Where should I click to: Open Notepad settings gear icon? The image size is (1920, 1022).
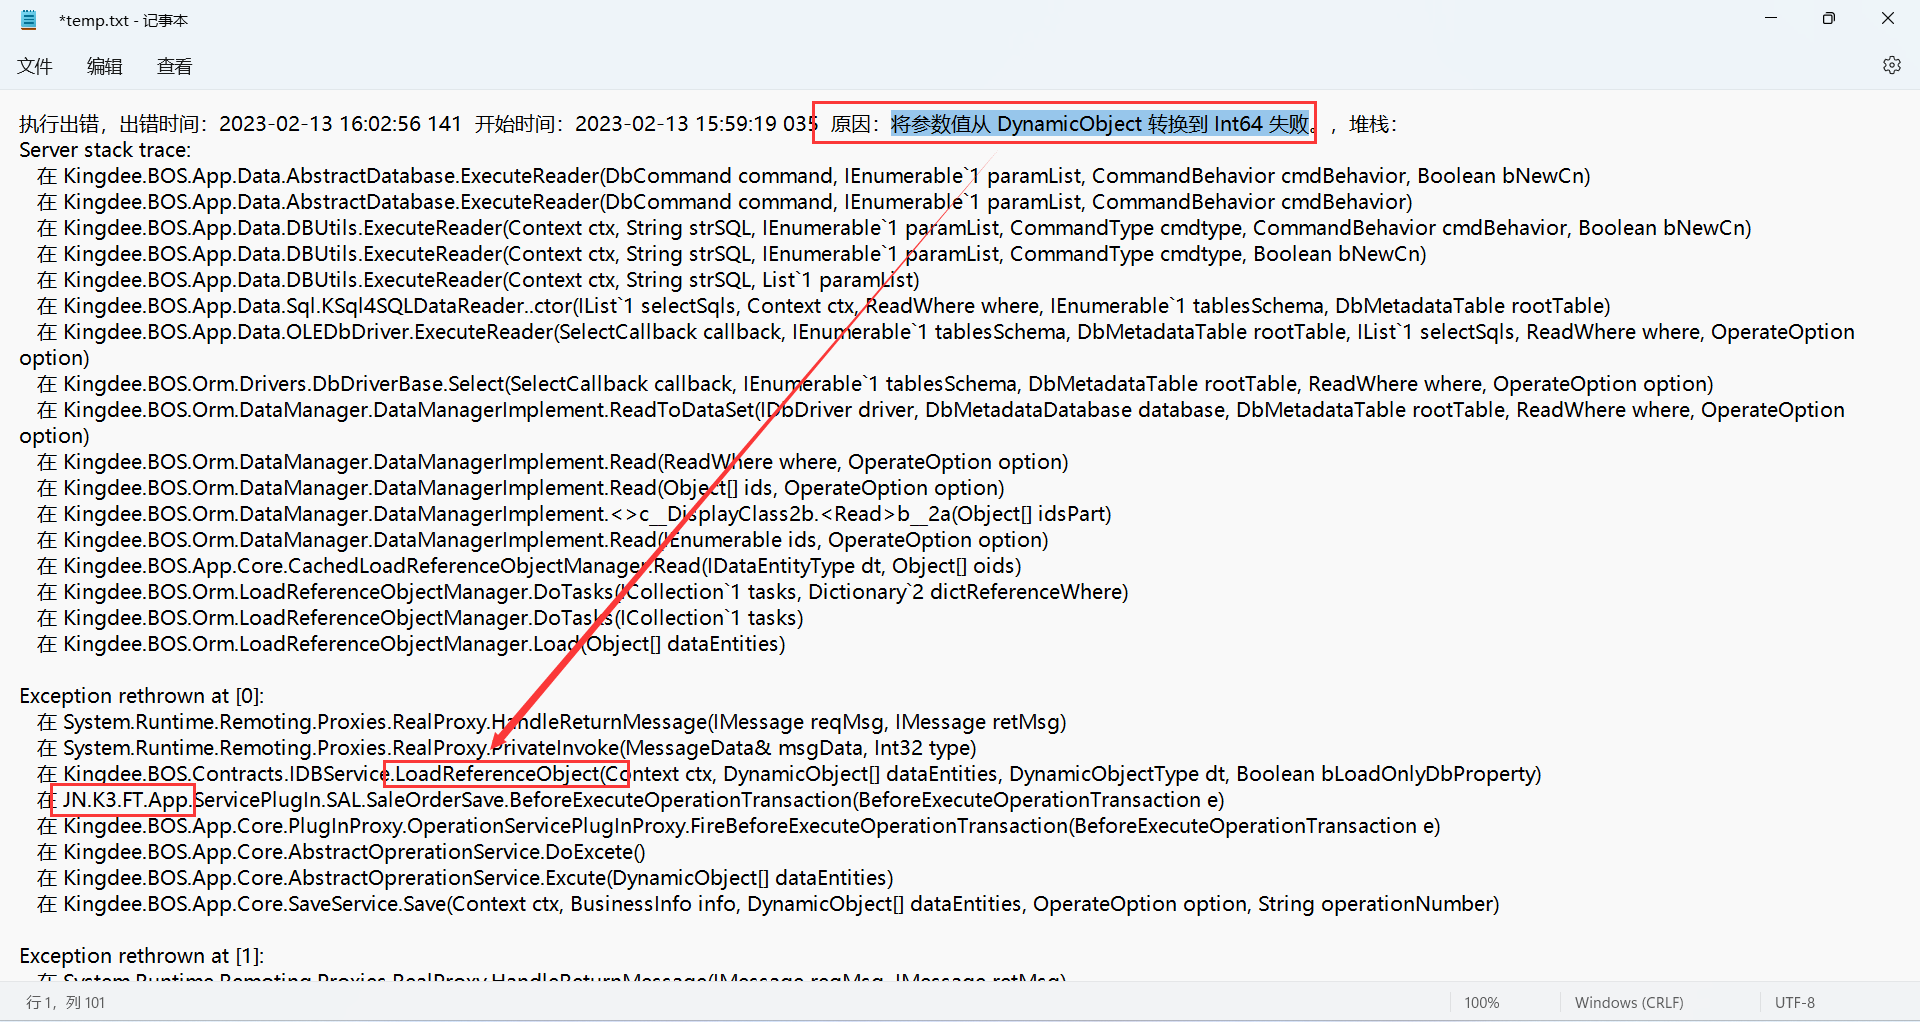(x=1891, y=65)
